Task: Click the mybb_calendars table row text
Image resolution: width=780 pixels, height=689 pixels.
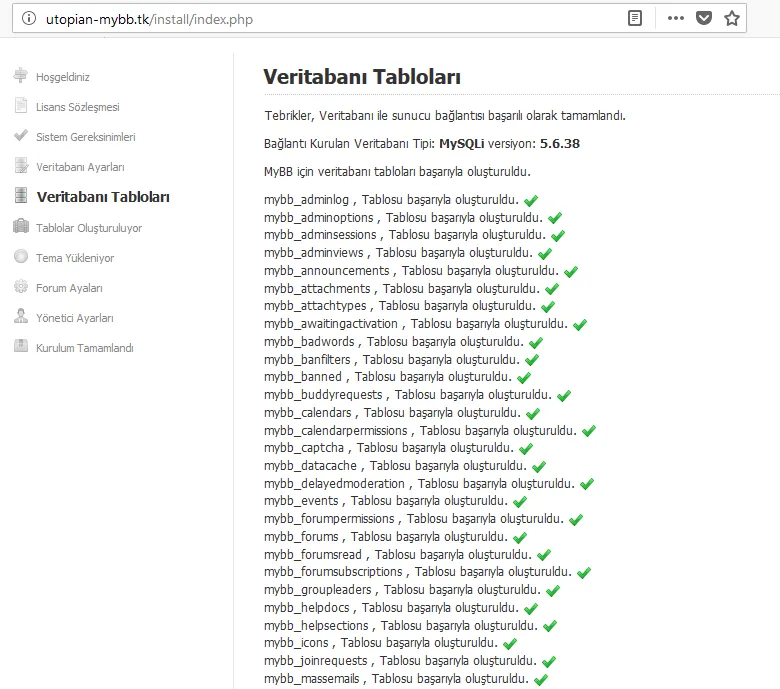Action: (x=392, y=413)
